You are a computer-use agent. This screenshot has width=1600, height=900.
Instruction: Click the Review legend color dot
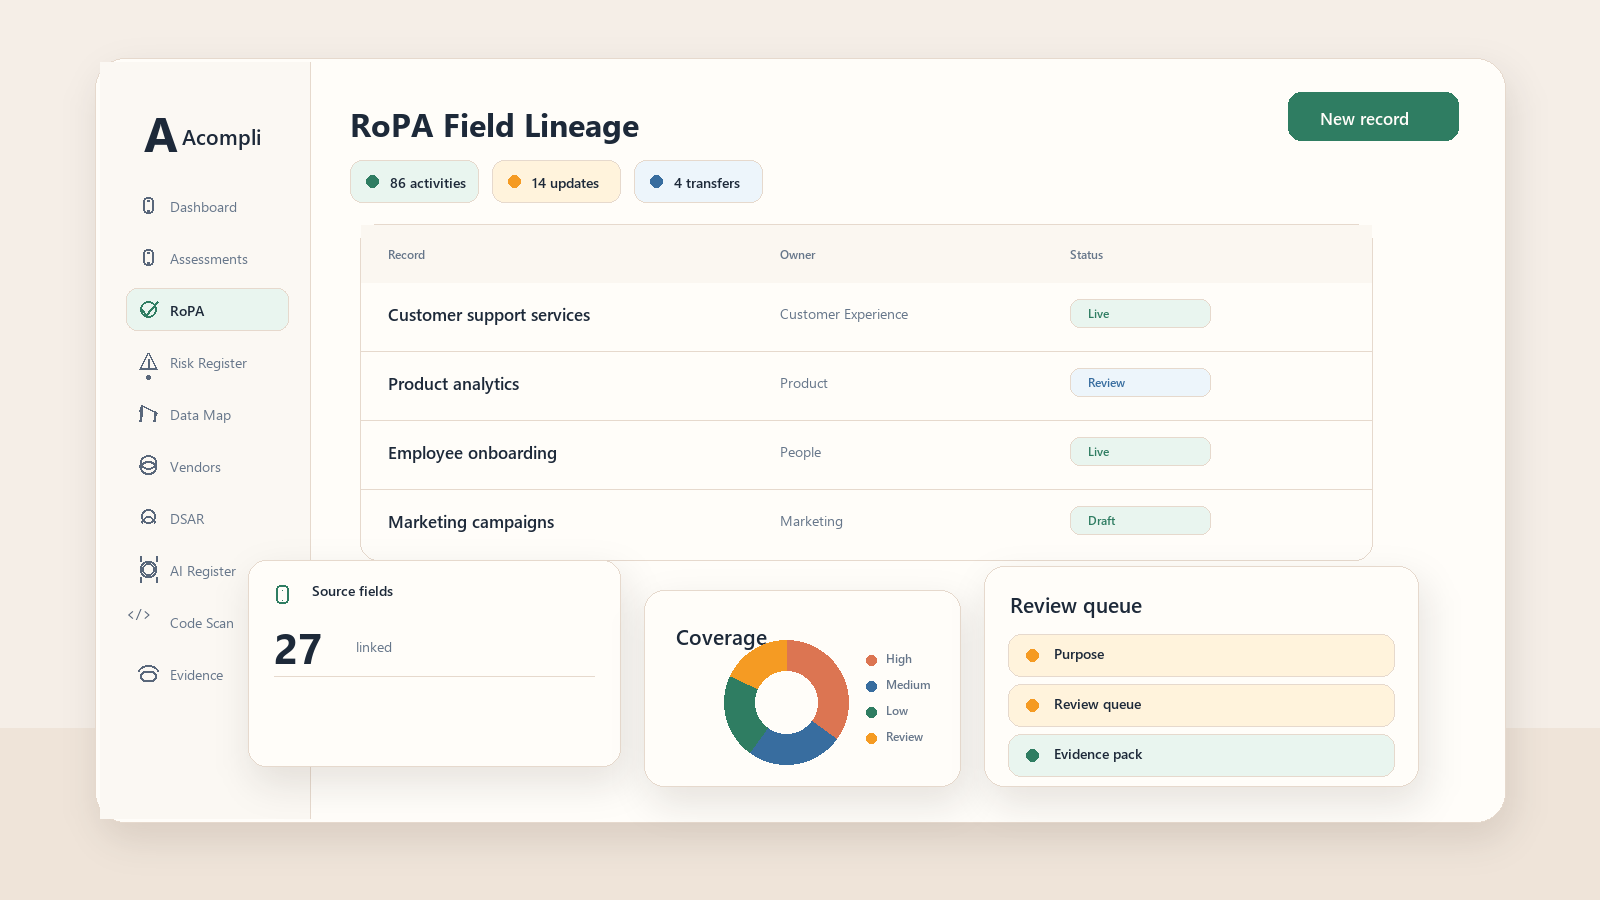click(x=871, y=738)
